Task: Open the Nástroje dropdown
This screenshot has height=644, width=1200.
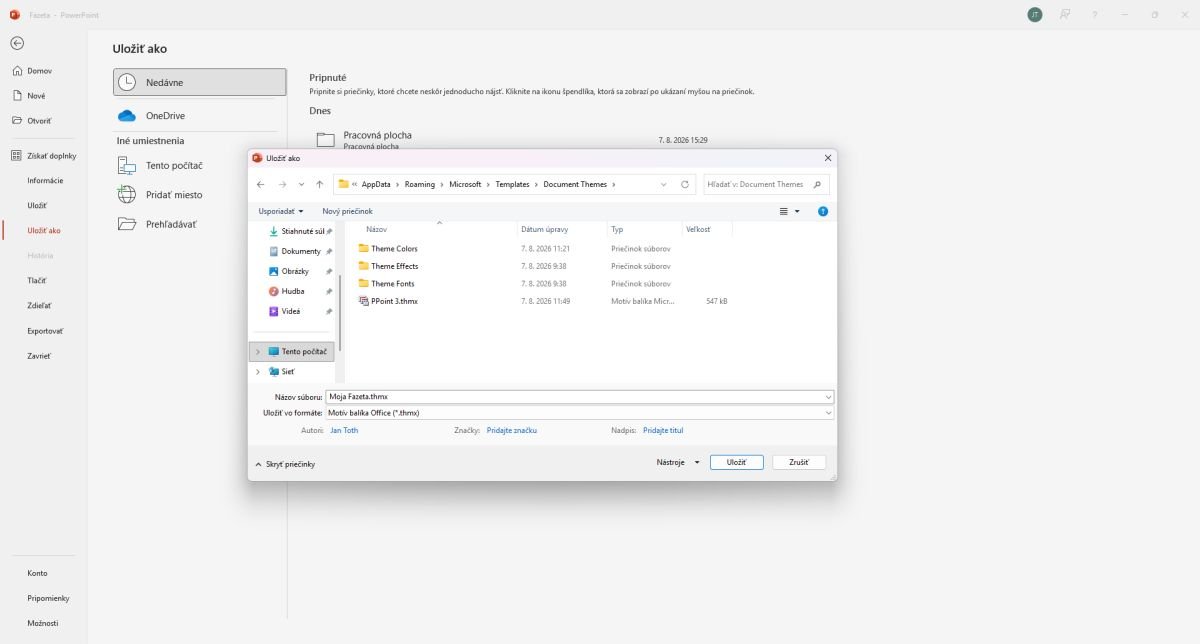Action: (678, 462)
